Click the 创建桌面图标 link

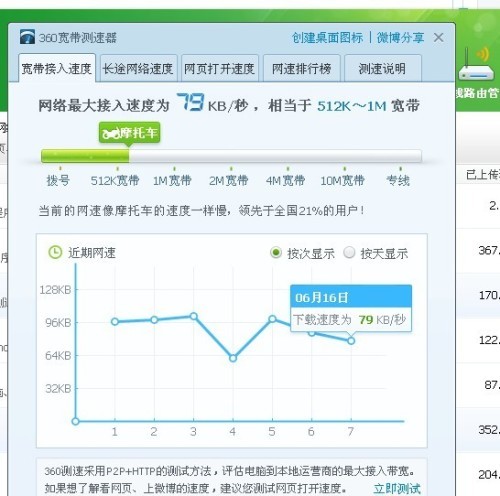(327, 38)
